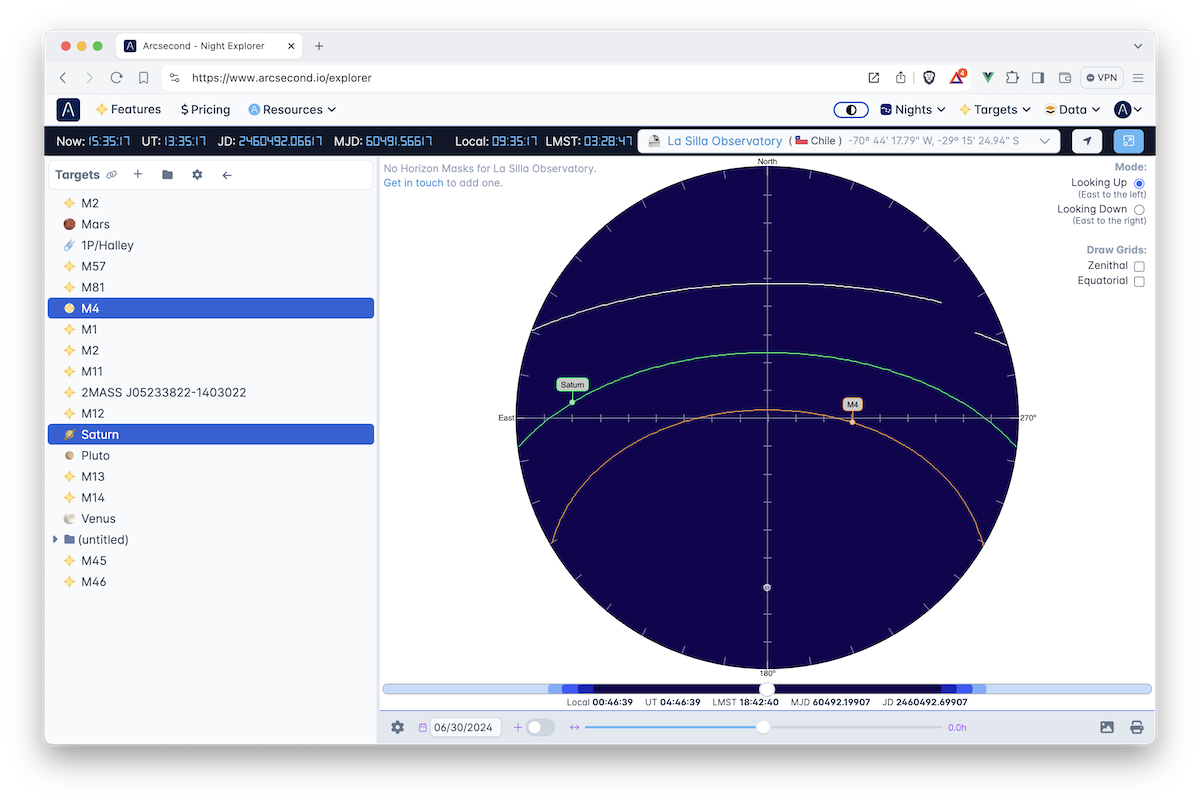Click the locate me arrow button
Screen dimensions: 1200x803
pos(1087,141)
